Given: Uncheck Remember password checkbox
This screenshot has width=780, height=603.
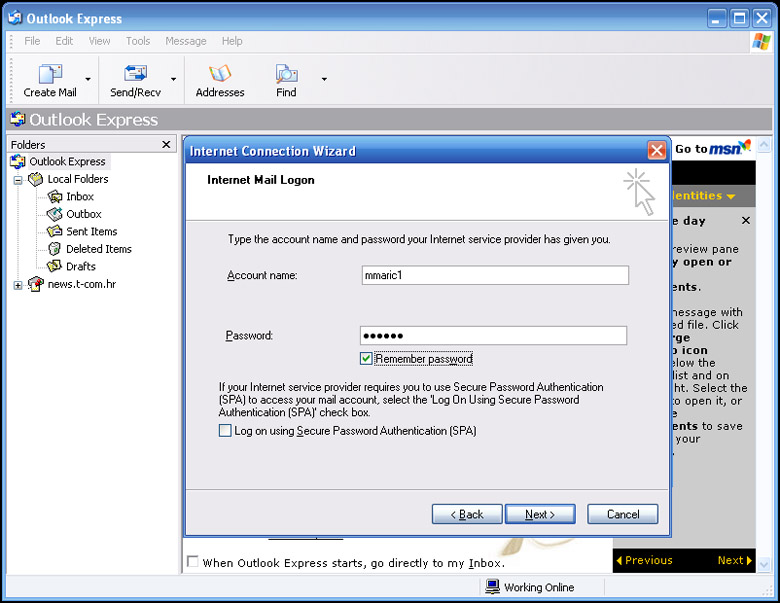Looking at the screenshot, I should click(x=366, y=358).
